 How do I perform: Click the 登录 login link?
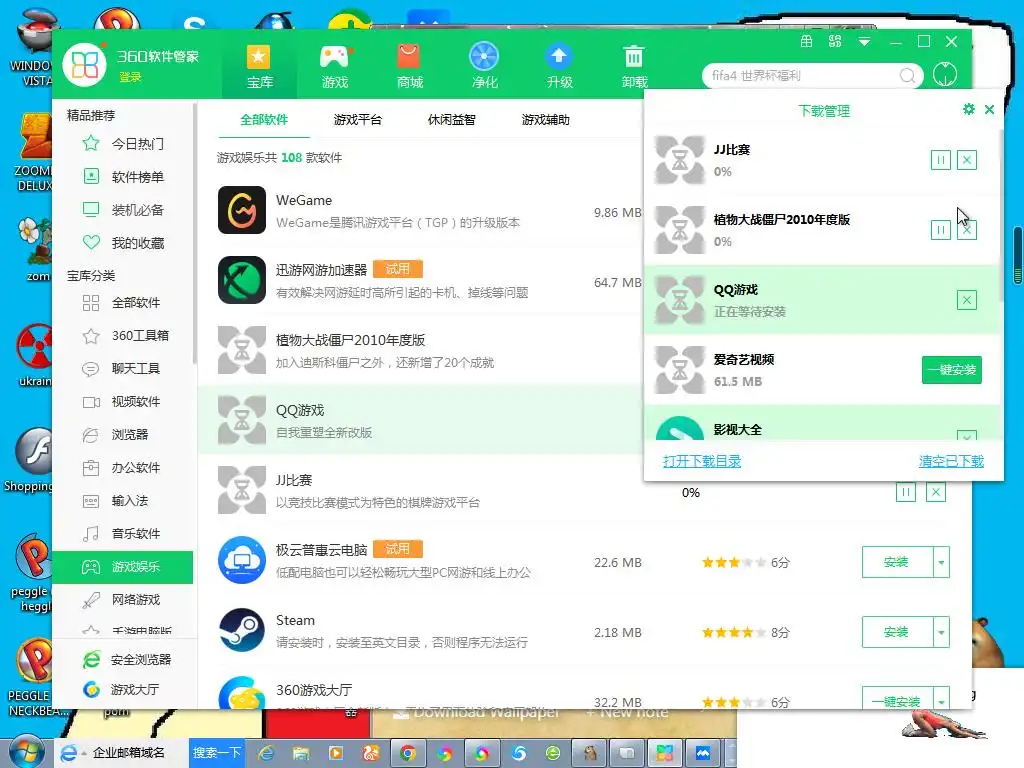[130, 77]
